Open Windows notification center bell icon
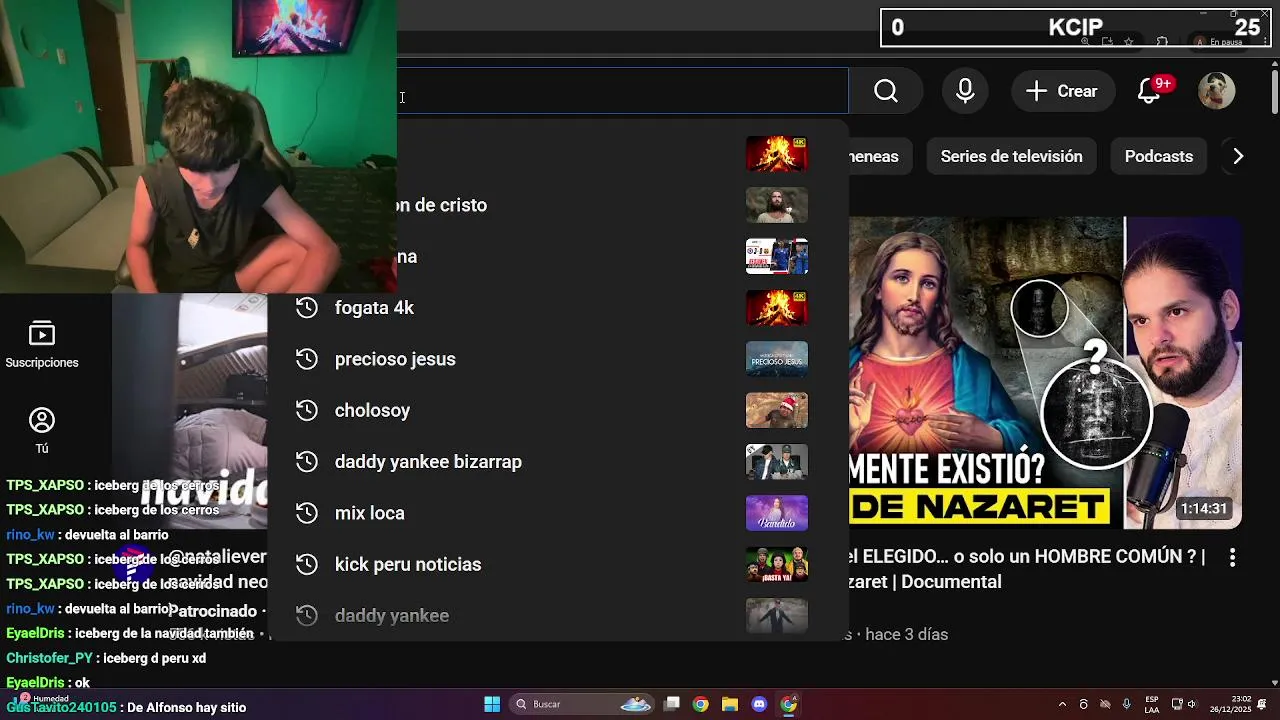Image resolution: width=1280 pixels, height=720 pixels. point(1261,704)
